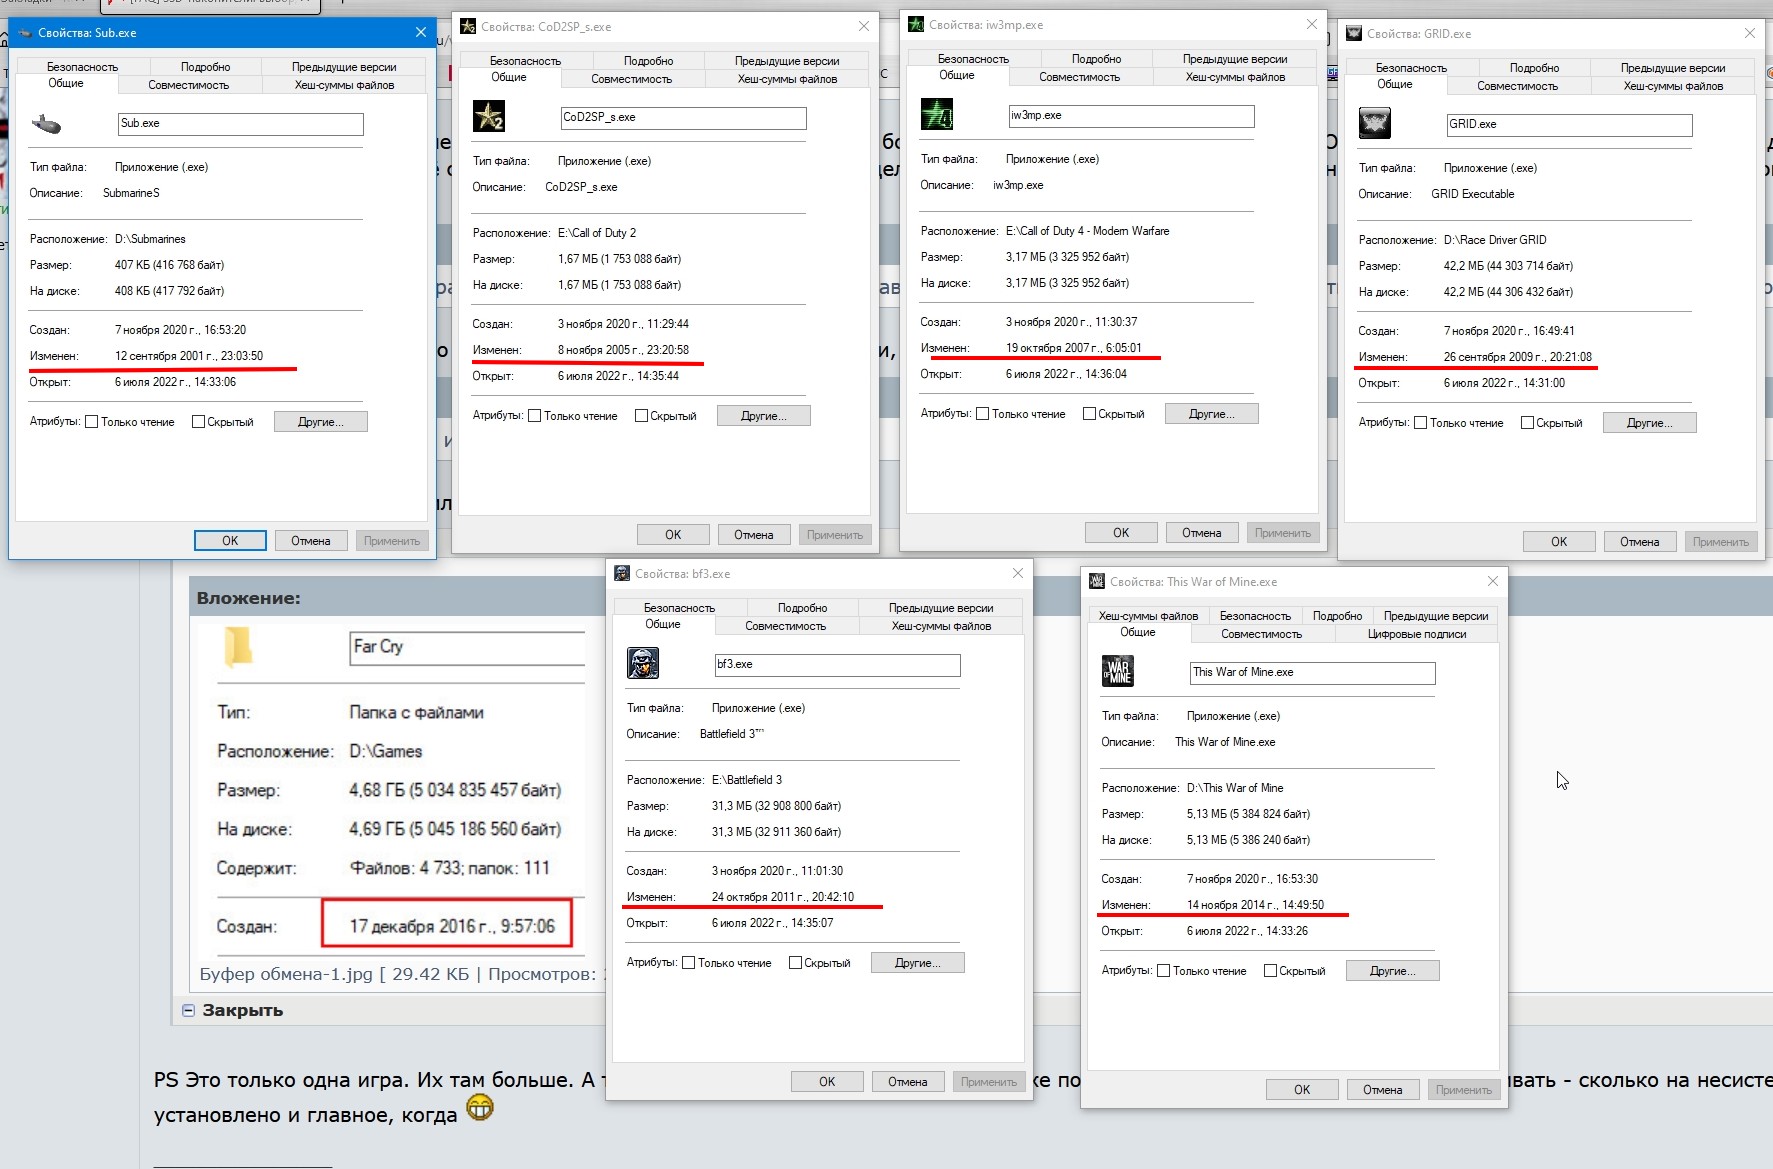Click OK in GRID.exe properties
Image resolution: width=1773 pixels, height=1169 pixels.
click(x=1559, y=542)
